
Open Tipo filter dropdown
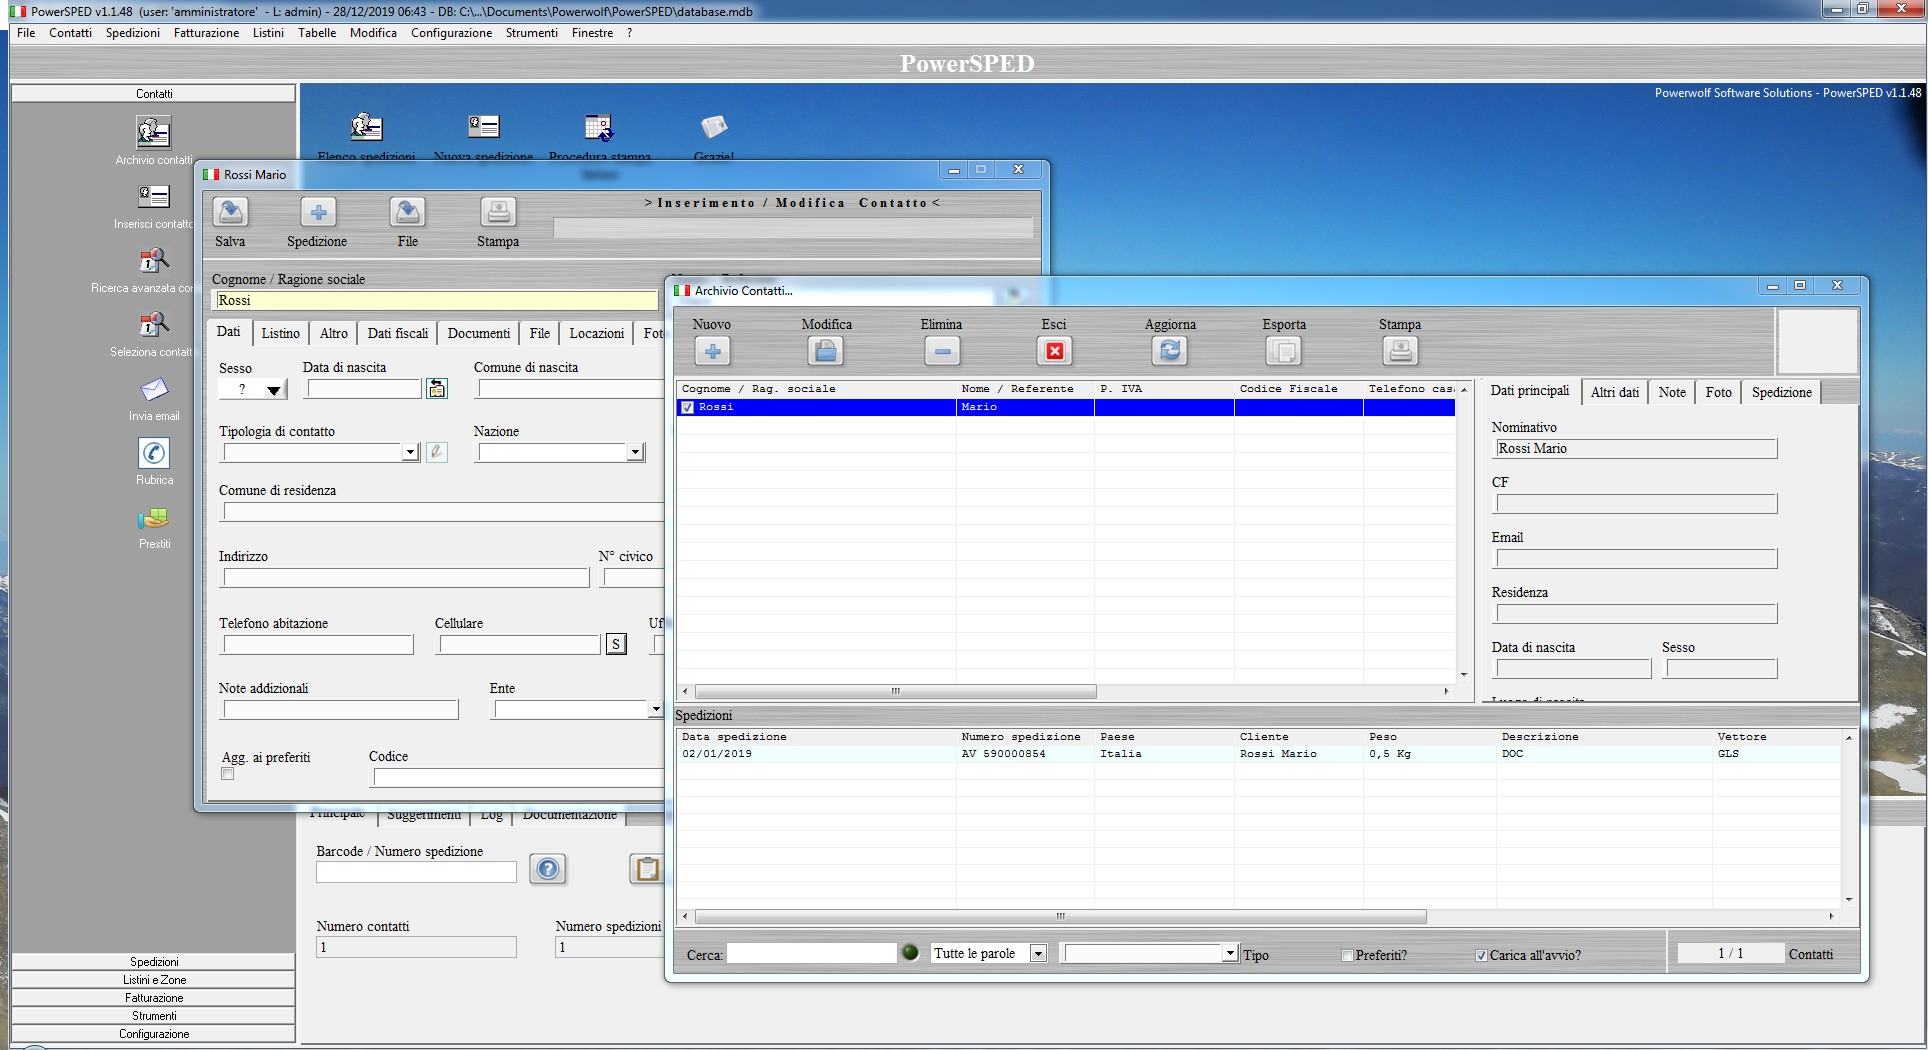(1230, 954)
